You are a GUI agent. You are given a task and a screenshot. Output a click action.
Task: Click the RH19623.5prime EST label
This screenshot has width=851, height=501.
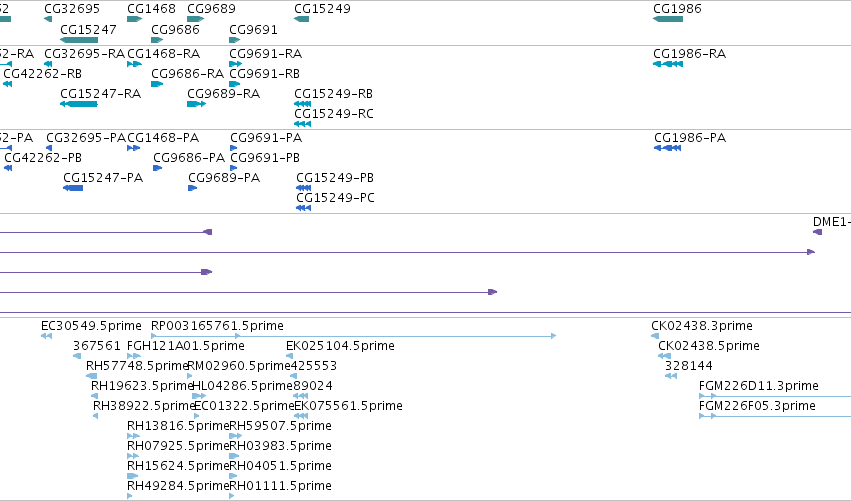point(142,386)
